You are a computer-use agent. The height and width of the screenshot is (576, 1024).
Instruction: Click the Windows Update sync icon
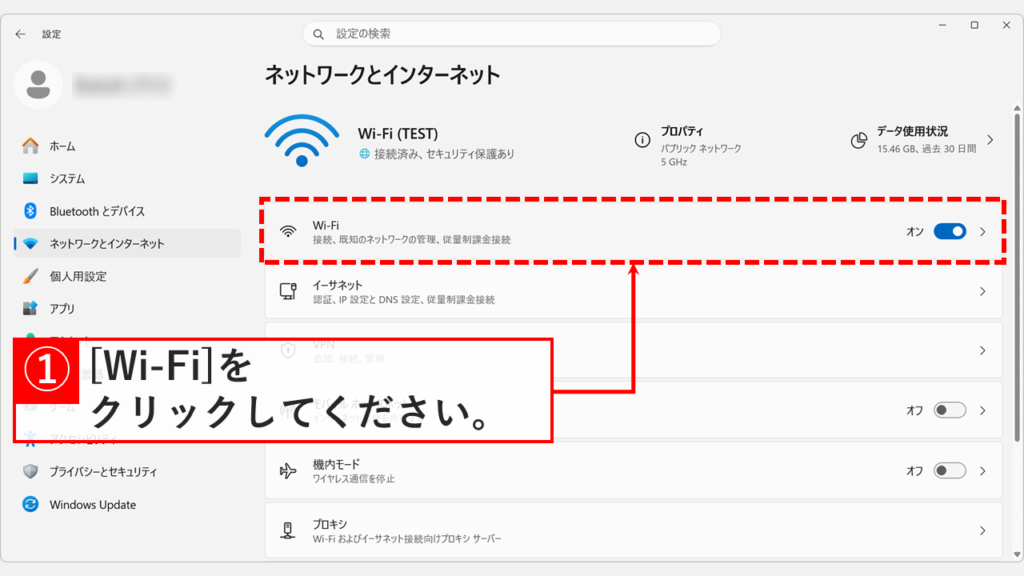[x=30, y=504]
